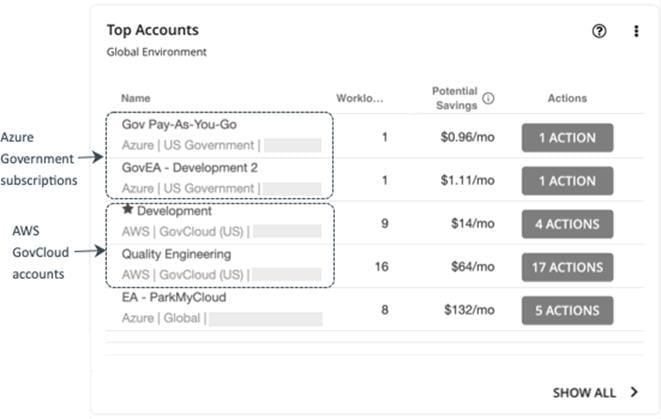Open the EA - ParkMyCloud account
This screenshot has height=419, width=661.
point(174,297)
